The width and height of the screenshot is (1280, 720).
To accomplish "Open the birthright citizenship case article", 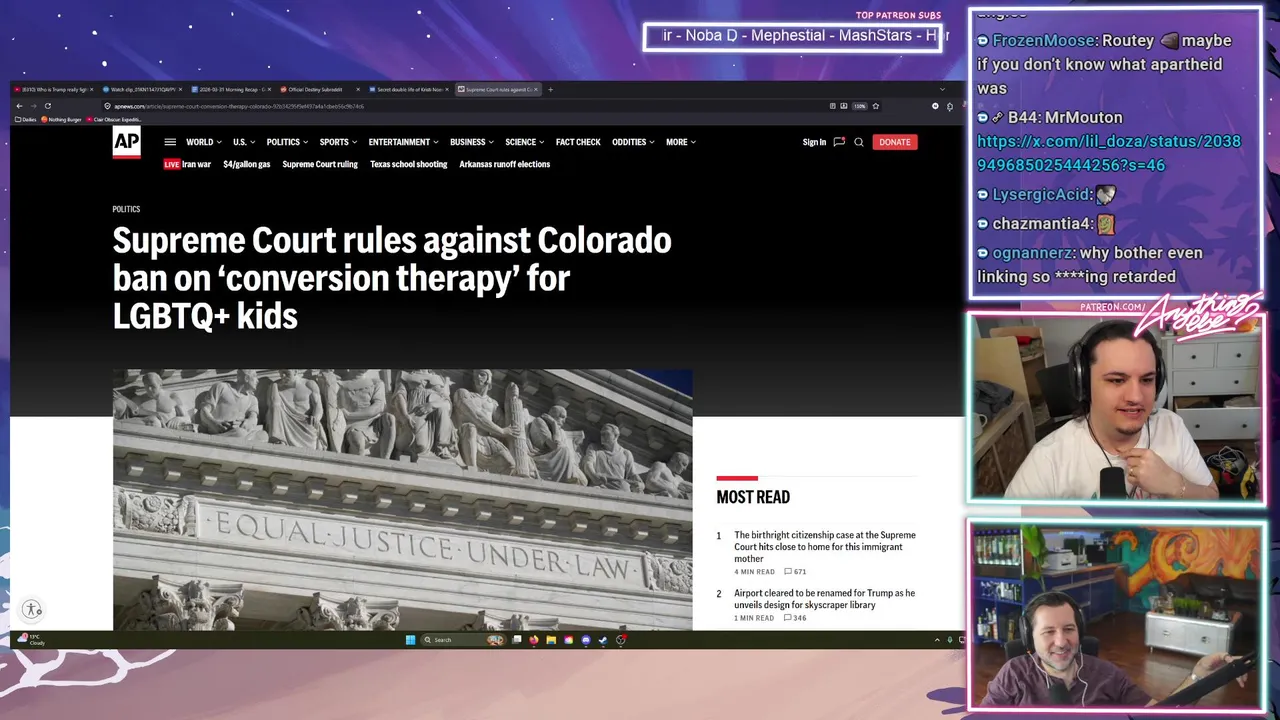I will pyautogui.click(x=825, y=547).
